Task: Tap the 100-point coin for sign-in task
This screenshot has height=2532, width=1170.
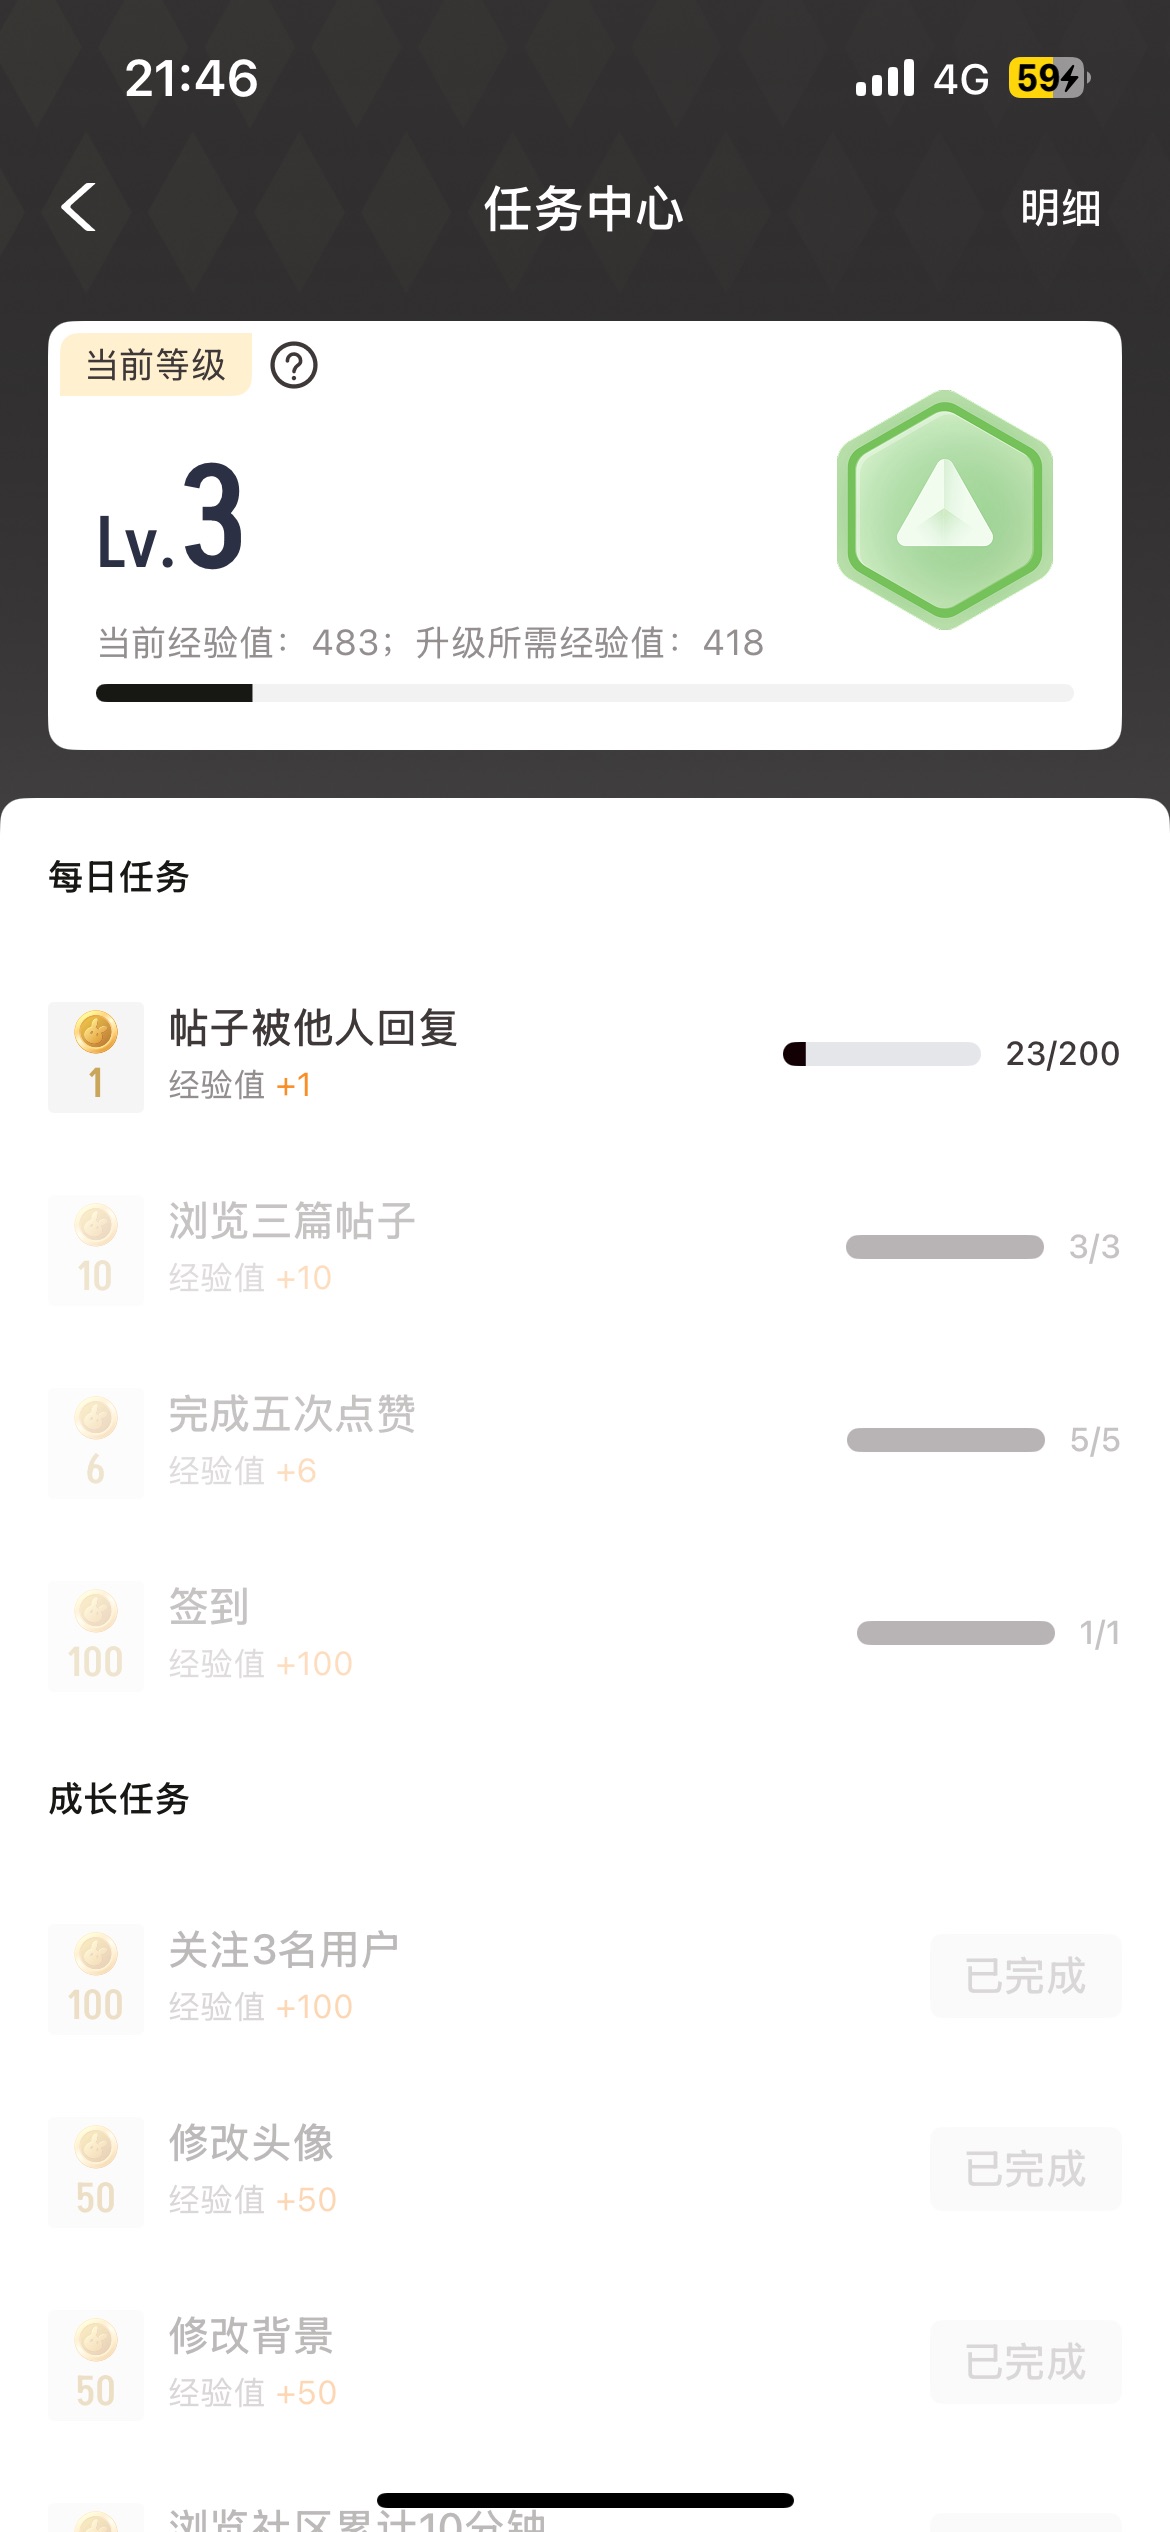Action: click(x=96, y=1636)
